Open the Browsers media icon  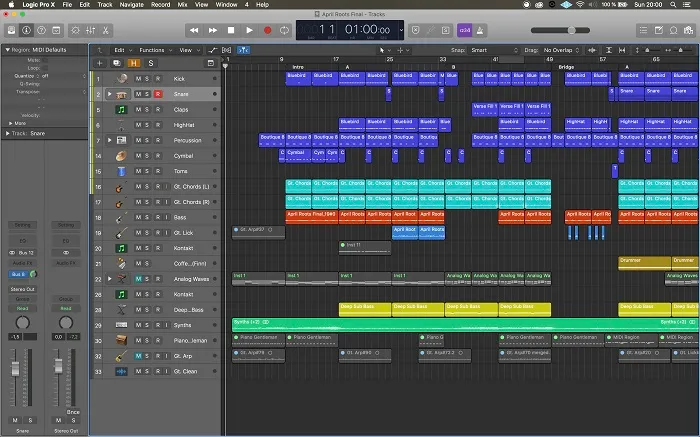[688, 30]
